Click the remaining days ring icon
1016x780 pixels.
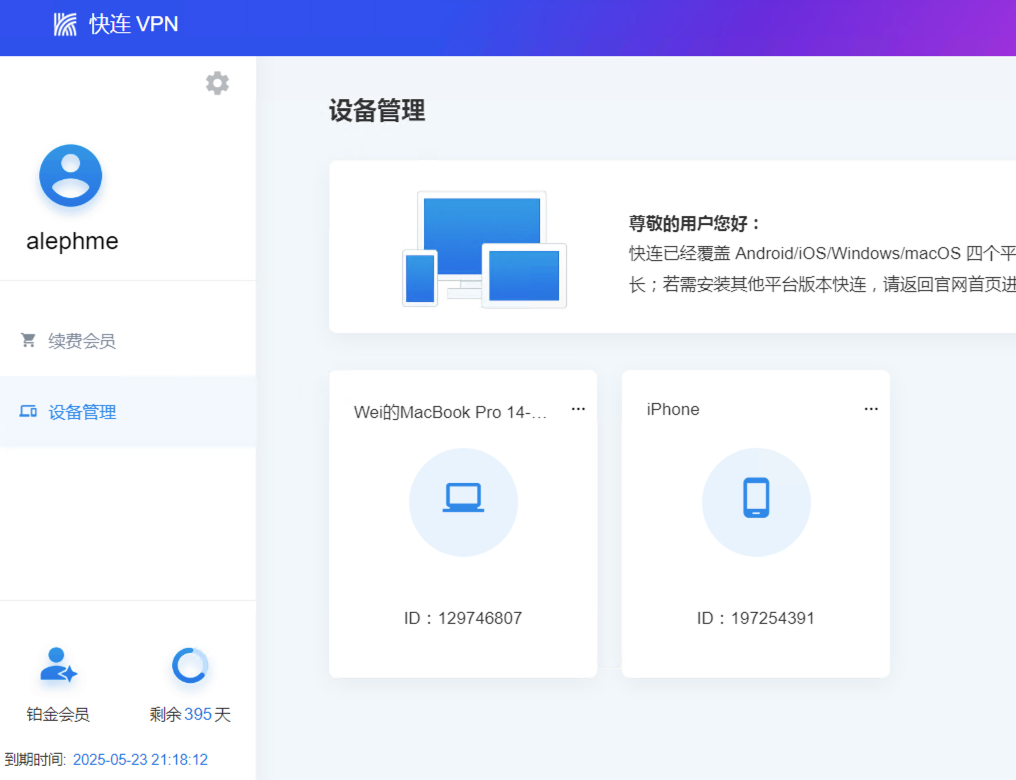[x=190, y=666]
